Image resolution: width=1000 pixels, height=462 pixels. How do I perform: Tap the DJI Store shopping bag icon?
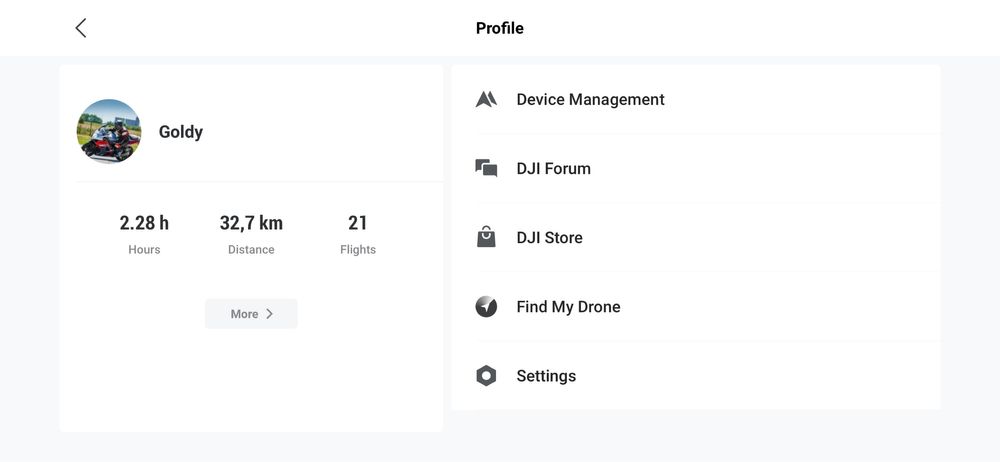(x=486, y=237)
